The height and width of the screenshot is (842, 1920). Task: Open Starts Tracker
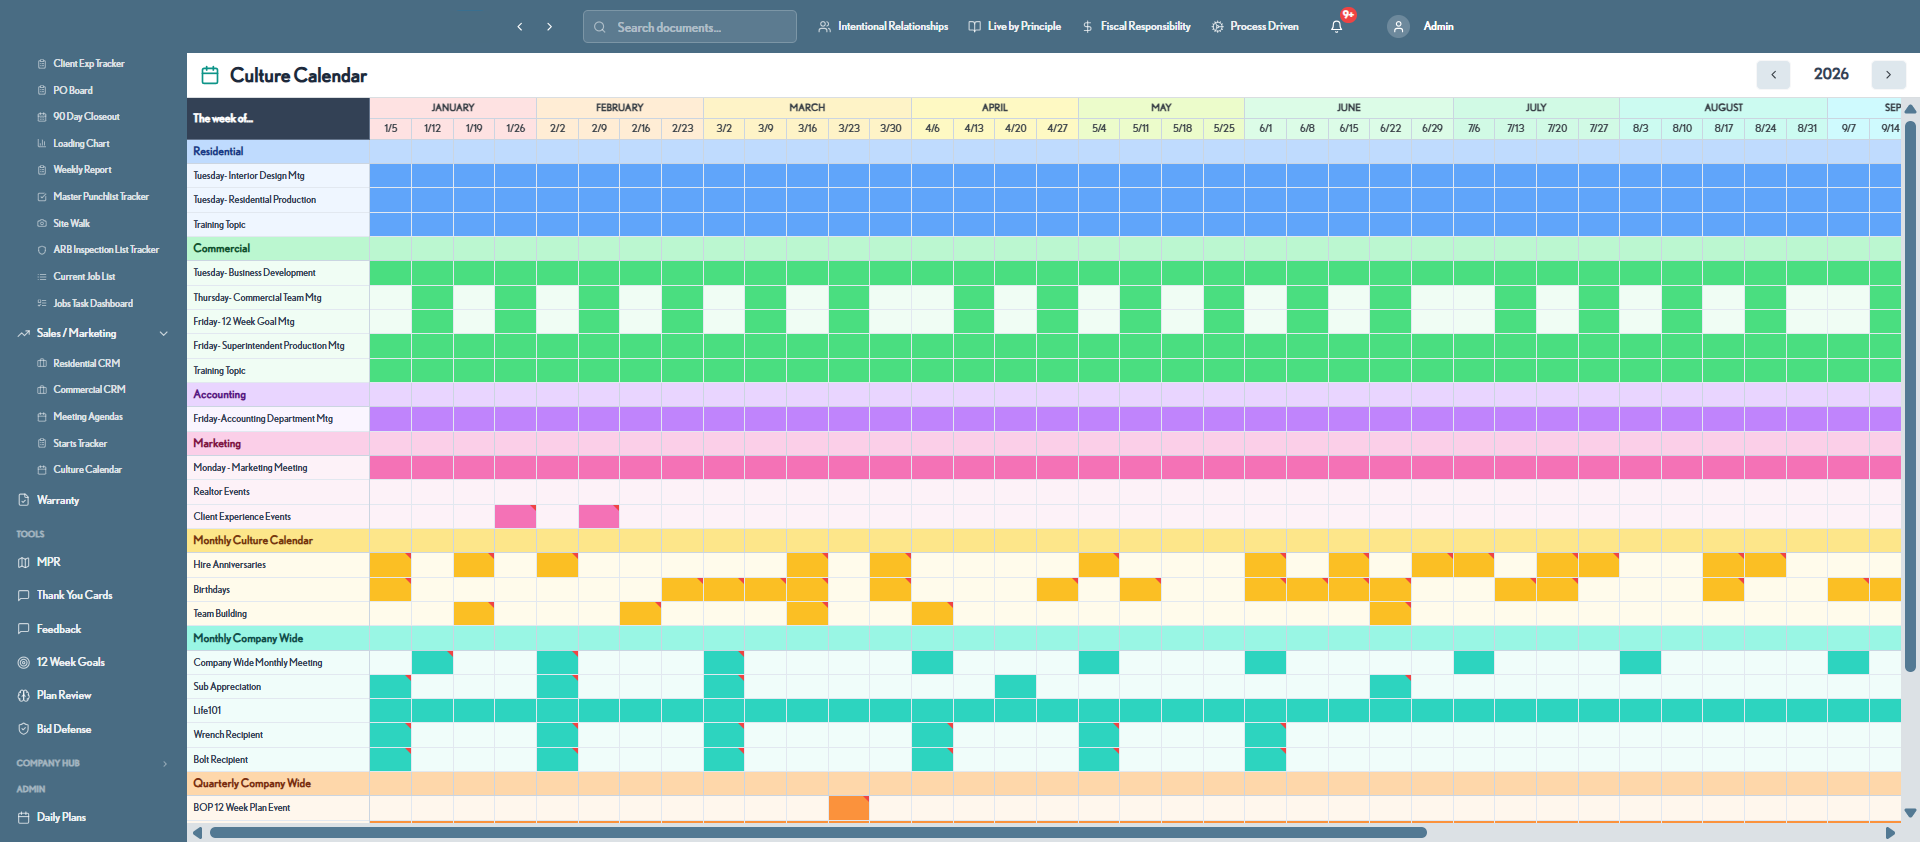tap(80, 444)
